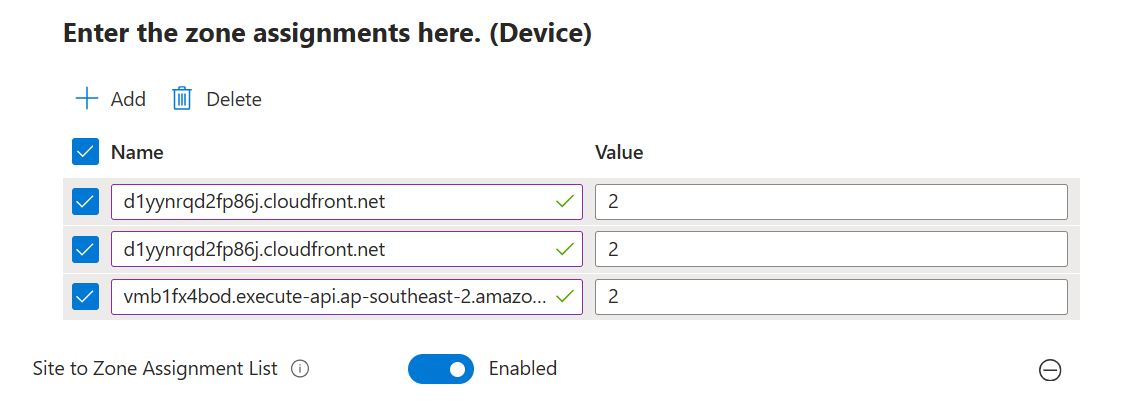The height and width of the screenshot is (420, 1128).
Task: Click the vmb1fx4bod.execute-api name field
Action: coord(330,296)
